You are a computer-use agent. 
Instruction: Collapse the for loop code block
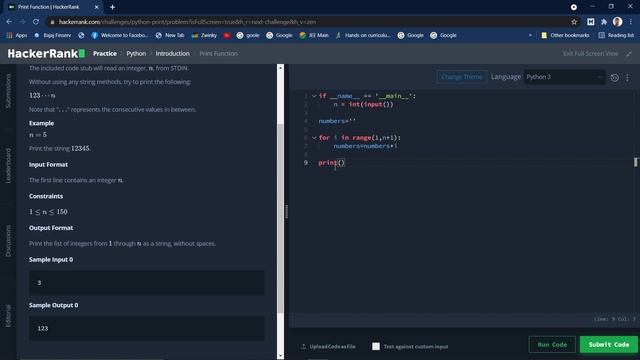(314, 138)
